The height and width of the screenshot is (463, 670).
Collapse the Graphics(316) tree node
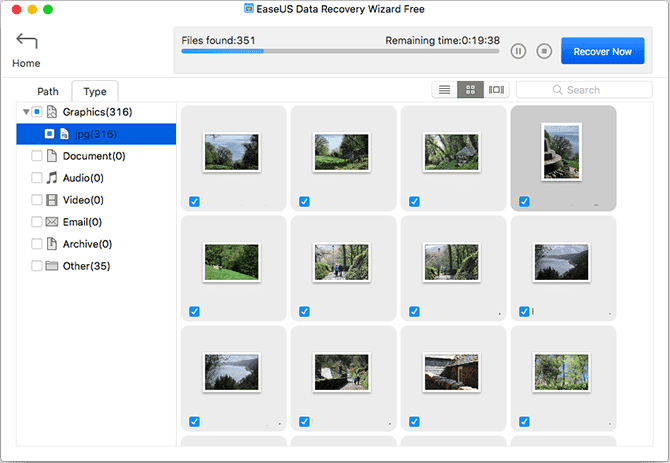(25, 112)
